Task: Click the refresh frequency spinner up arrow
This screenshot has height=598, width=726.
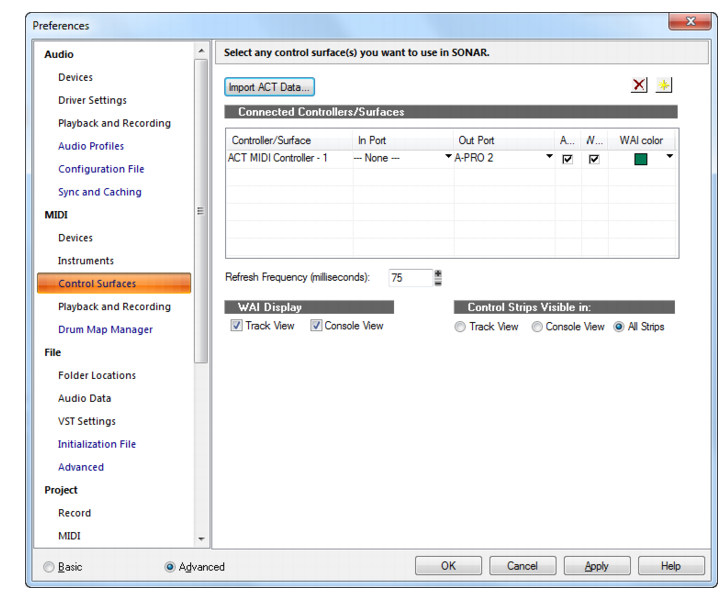Action: 438,274
